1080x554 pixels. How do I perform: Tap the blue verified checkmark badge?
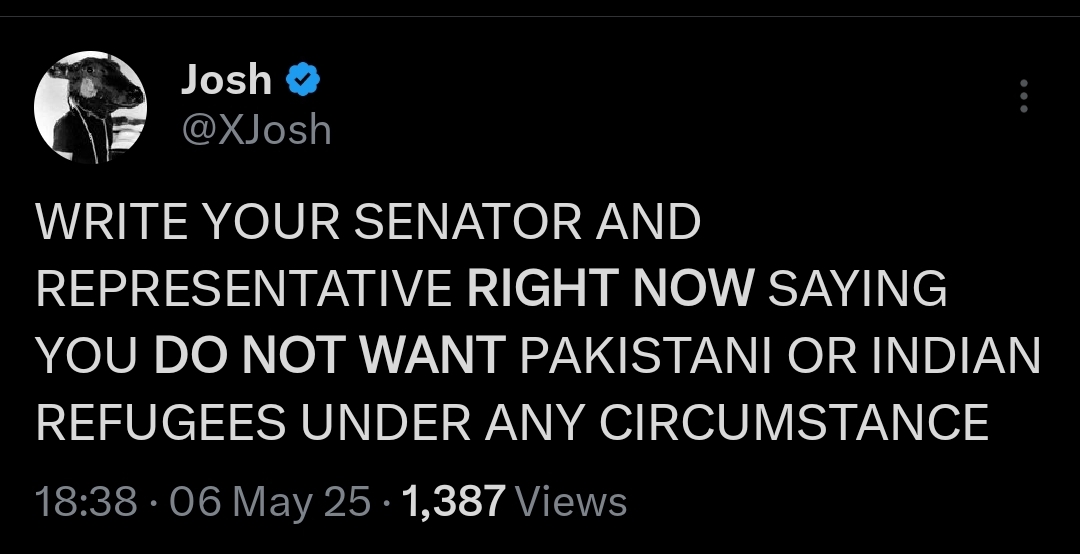pyautogui.click(x=304, y=80)
